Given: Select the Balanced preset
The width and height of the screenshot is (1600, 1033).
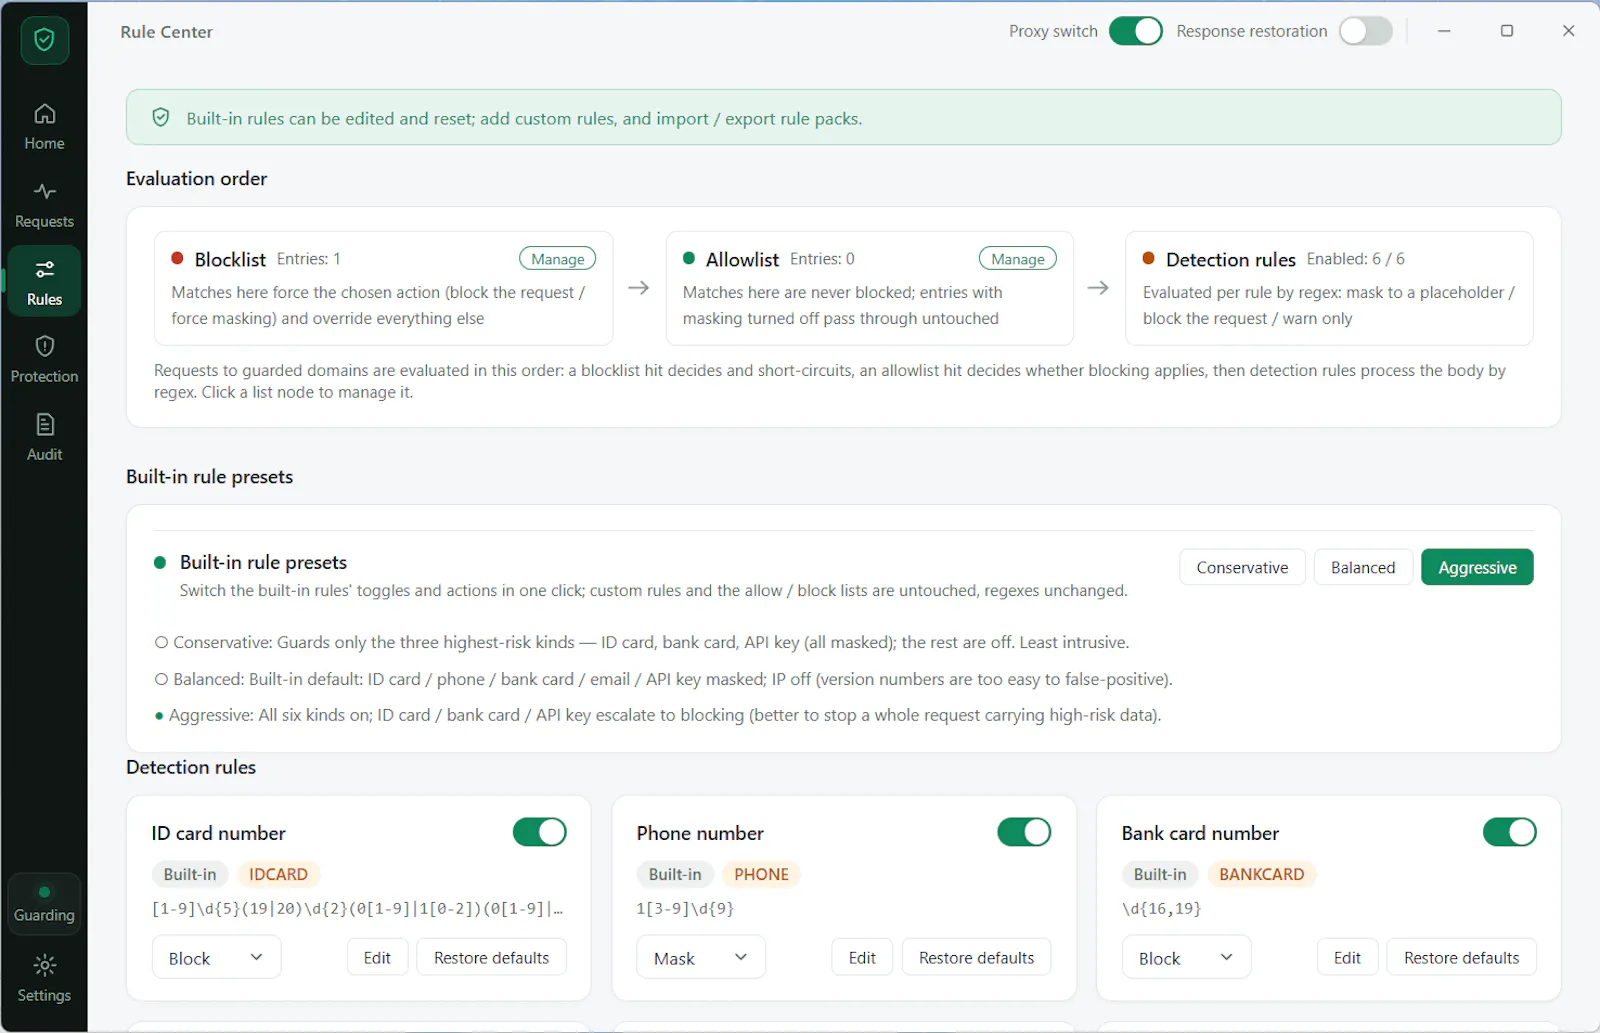Looking at the screenshot, I should pos(1363,567).
